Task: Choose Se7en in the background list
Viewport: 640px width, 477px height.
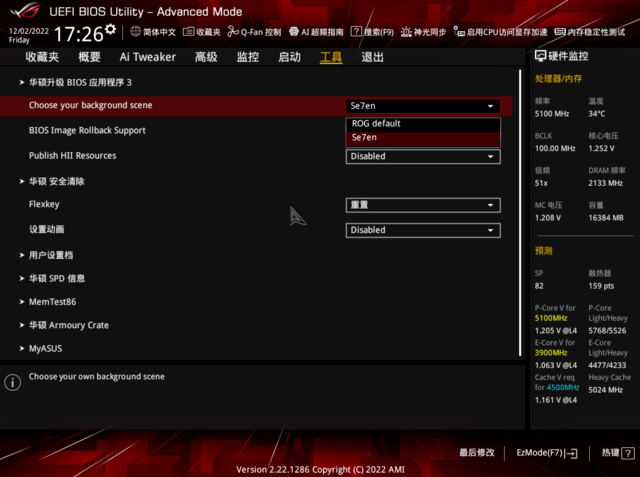Action: coord(365,137)
